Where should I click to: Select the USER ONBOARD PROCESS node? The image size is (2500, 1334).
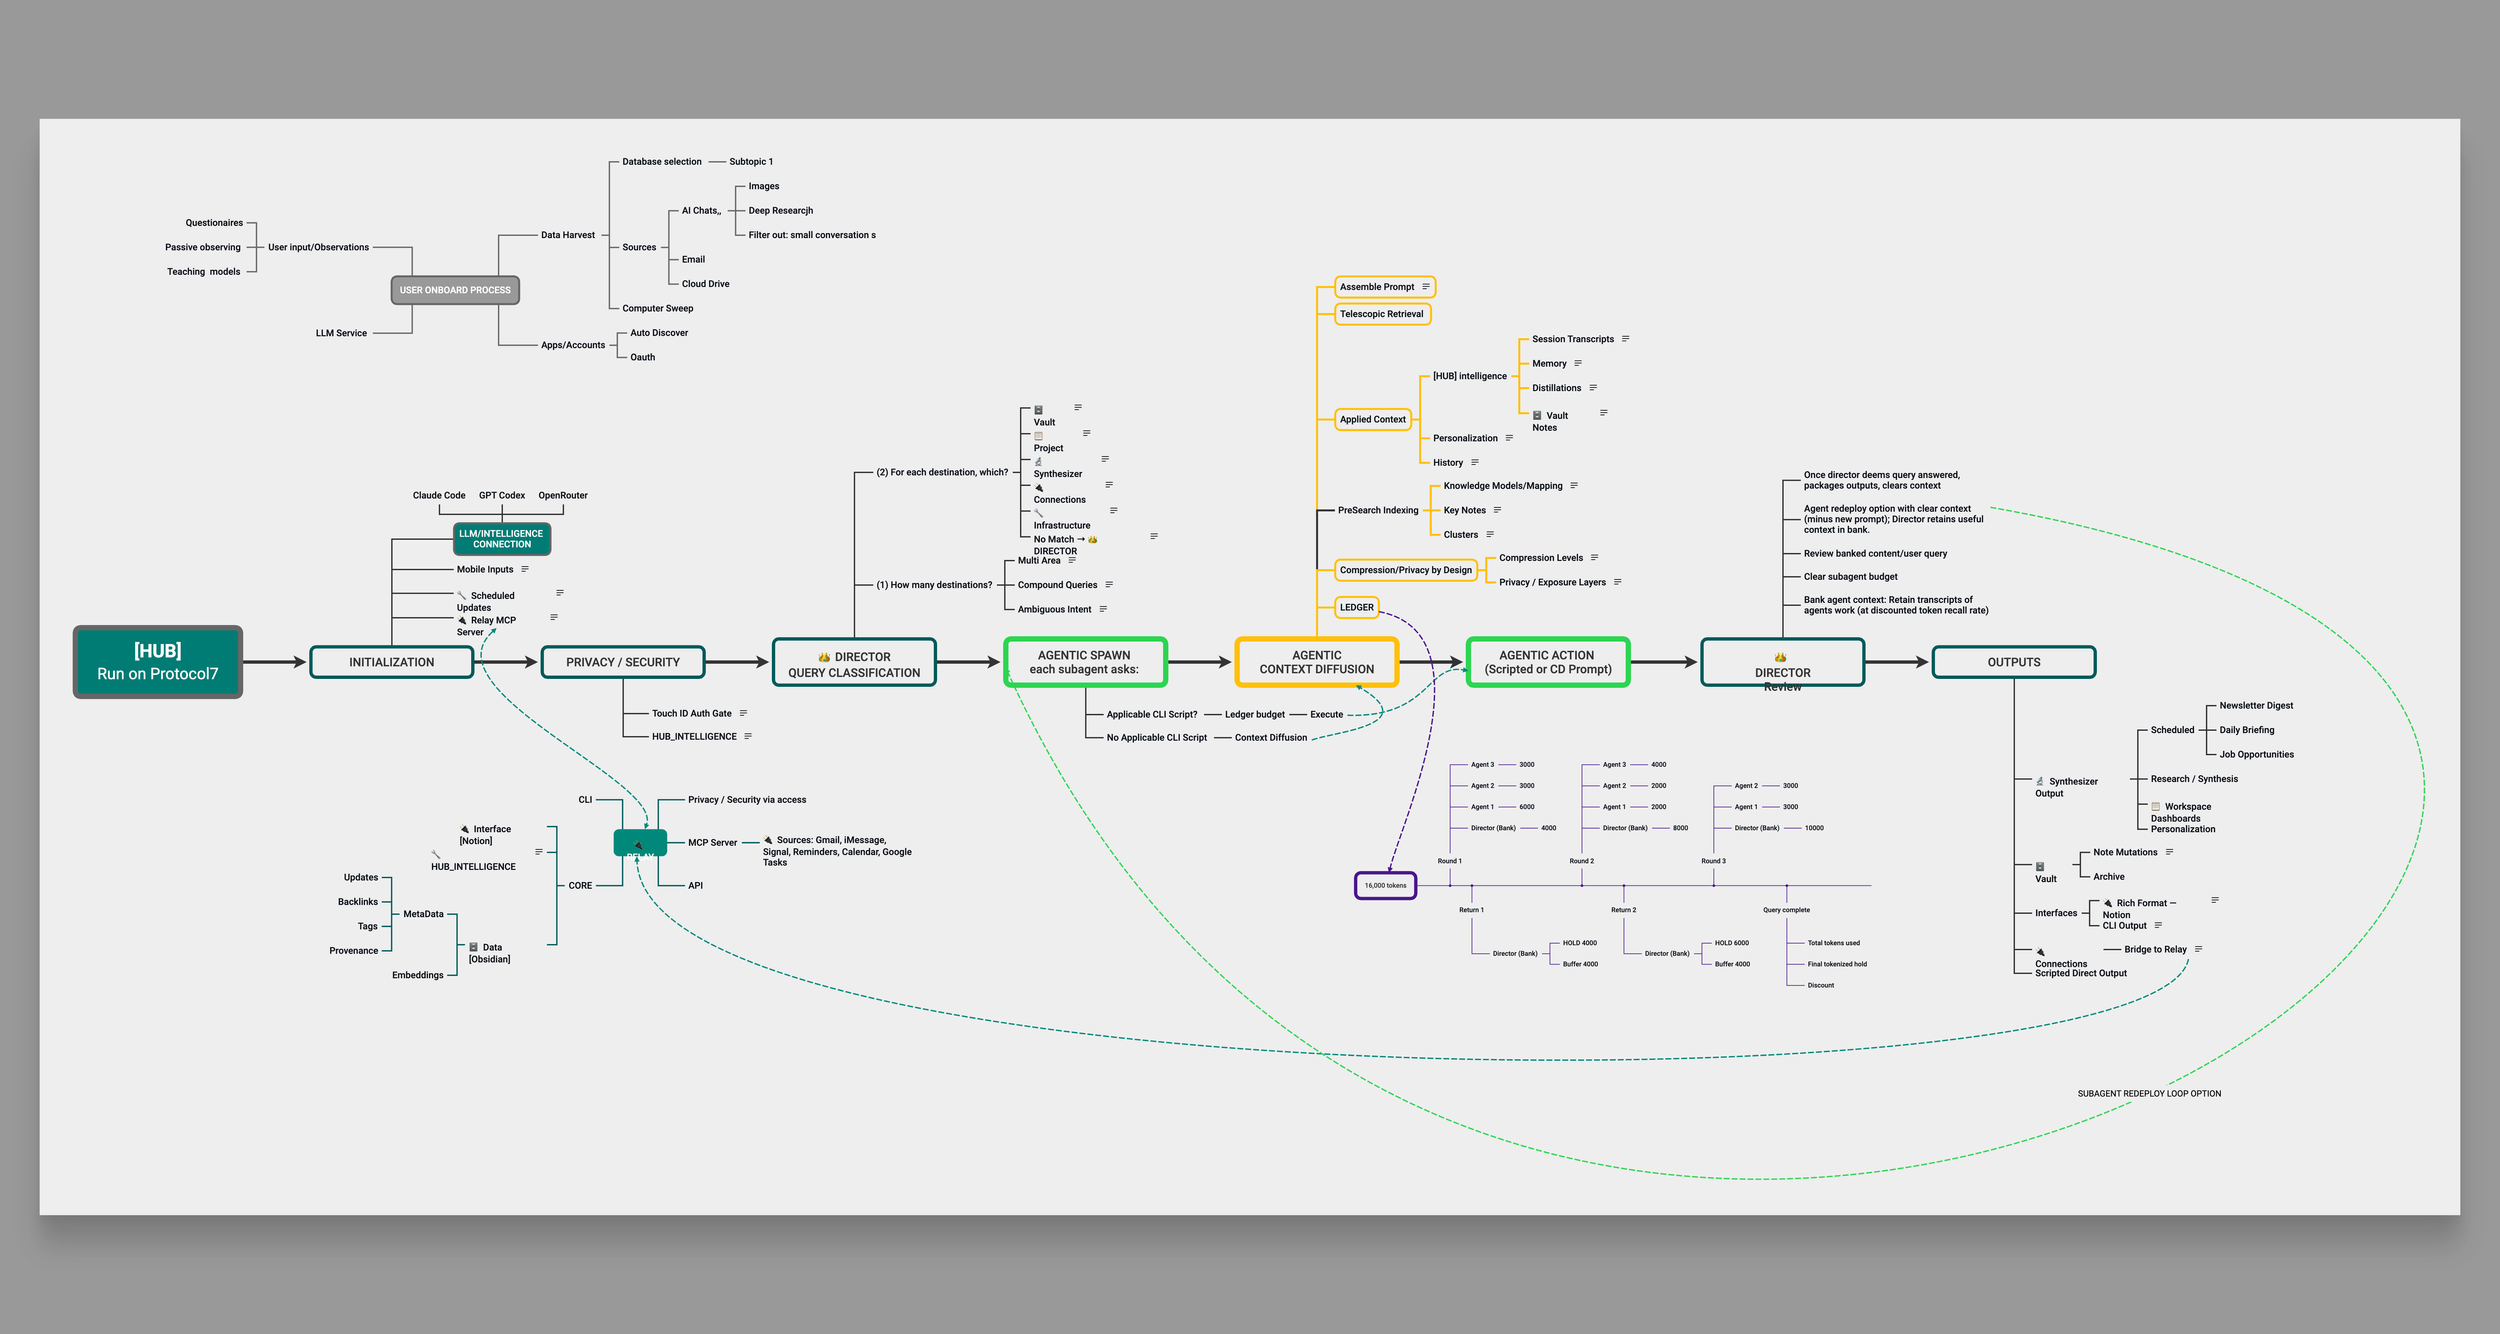[x=455, y=290]
